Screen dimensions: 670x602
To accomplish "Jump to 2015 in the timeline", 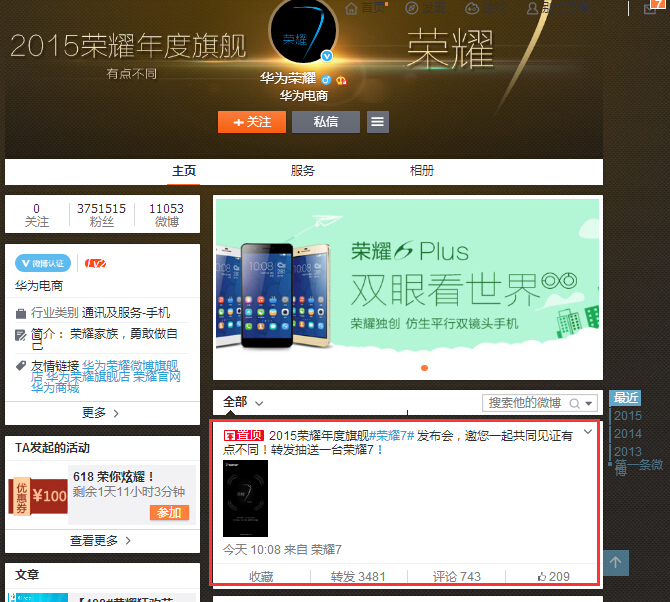I will pos(628,416).
